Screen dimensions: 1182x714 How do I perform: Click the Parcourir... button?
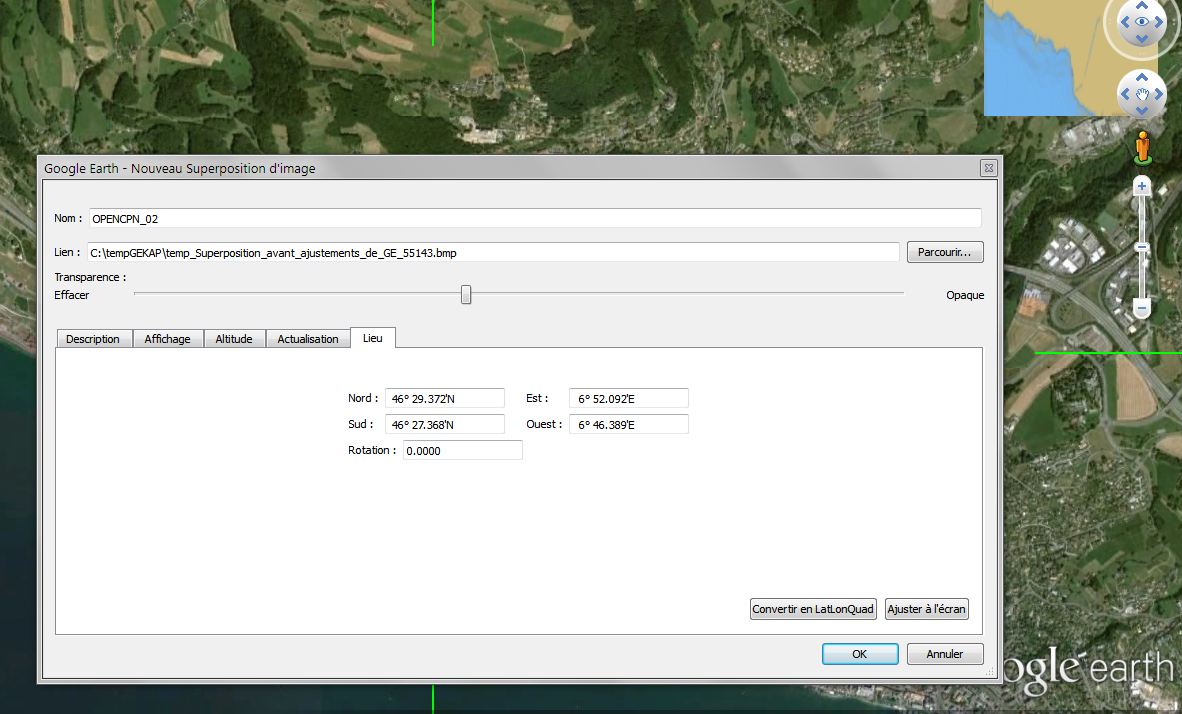point(945,252)
